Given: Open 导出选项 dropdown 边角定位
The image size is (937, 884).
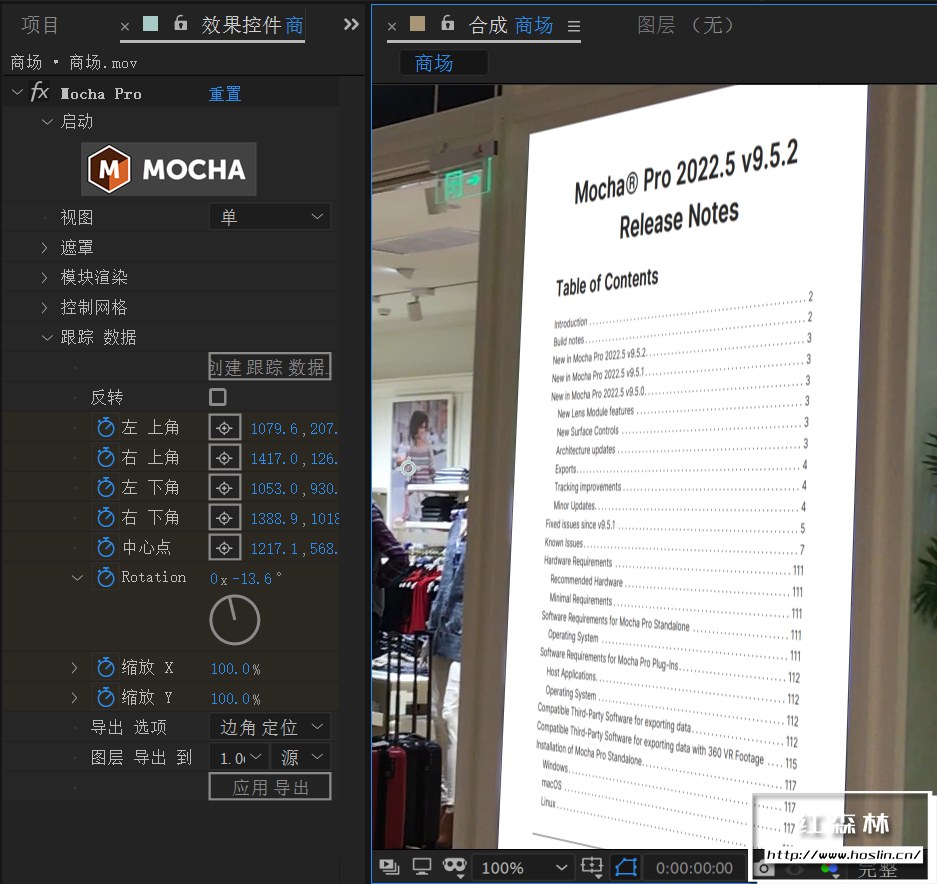Looking at the screenshot, I should [x=270, y=727].
